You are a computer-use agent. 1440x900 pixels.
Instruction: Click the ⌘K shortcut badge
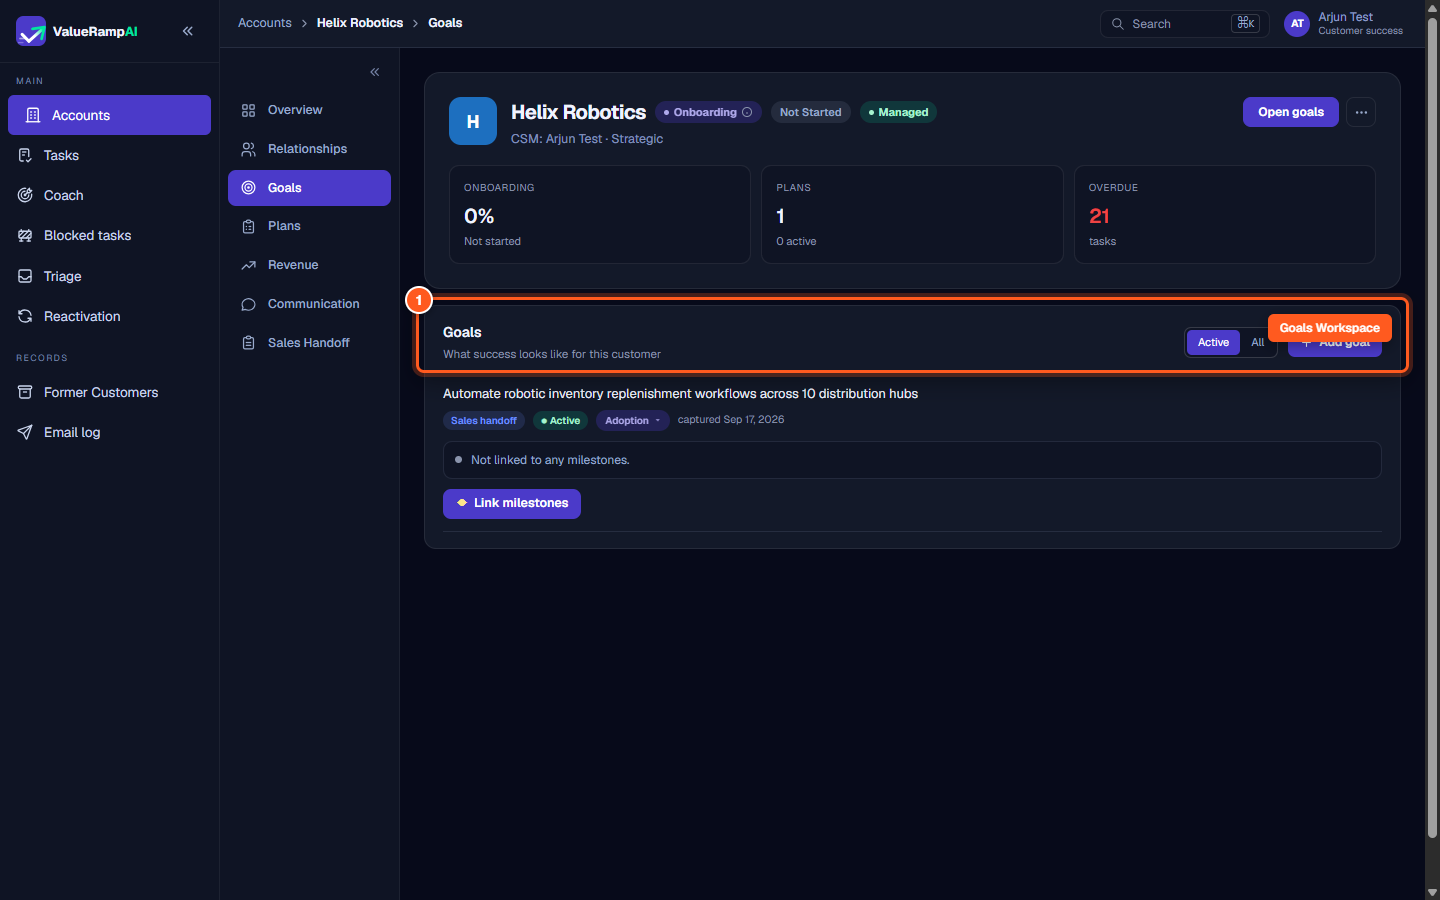(1245, 23)
